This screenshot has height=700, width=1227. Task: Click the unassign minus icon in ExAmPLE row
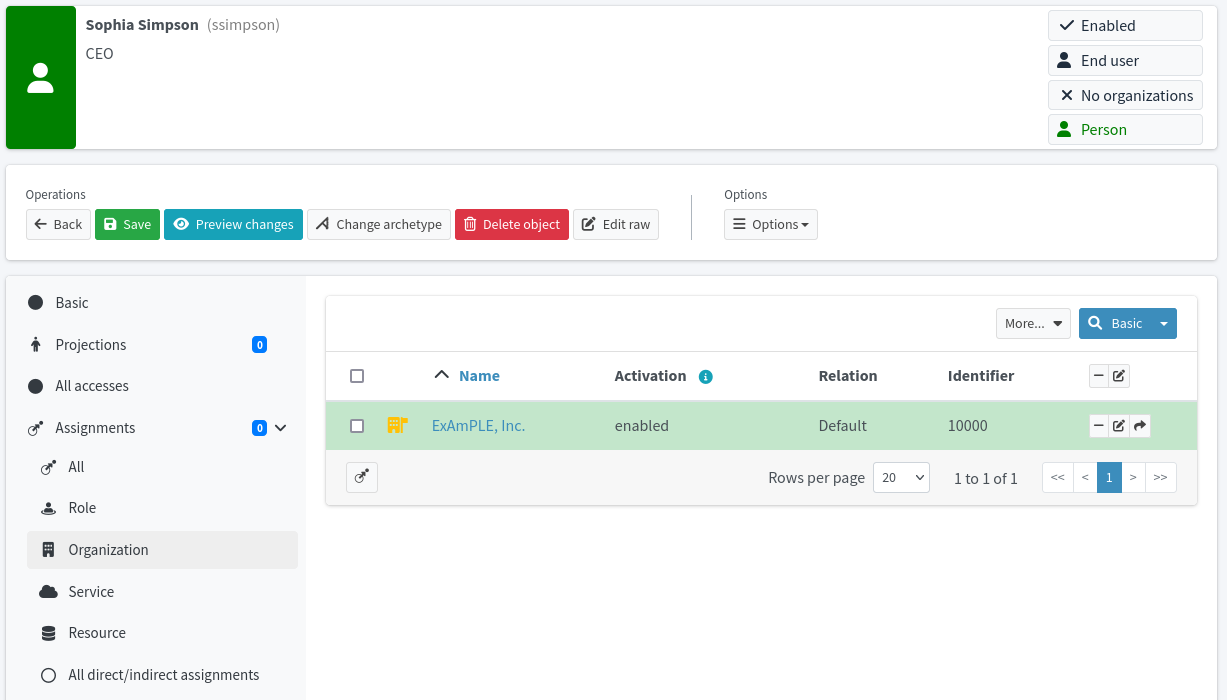point(1099,426)
